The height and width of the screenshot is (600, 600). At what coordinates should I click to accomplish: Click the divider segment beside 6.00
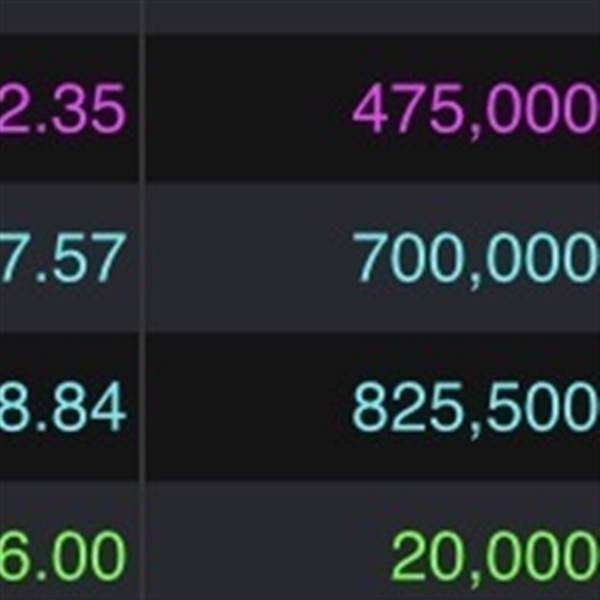click(x=144, y=557)
